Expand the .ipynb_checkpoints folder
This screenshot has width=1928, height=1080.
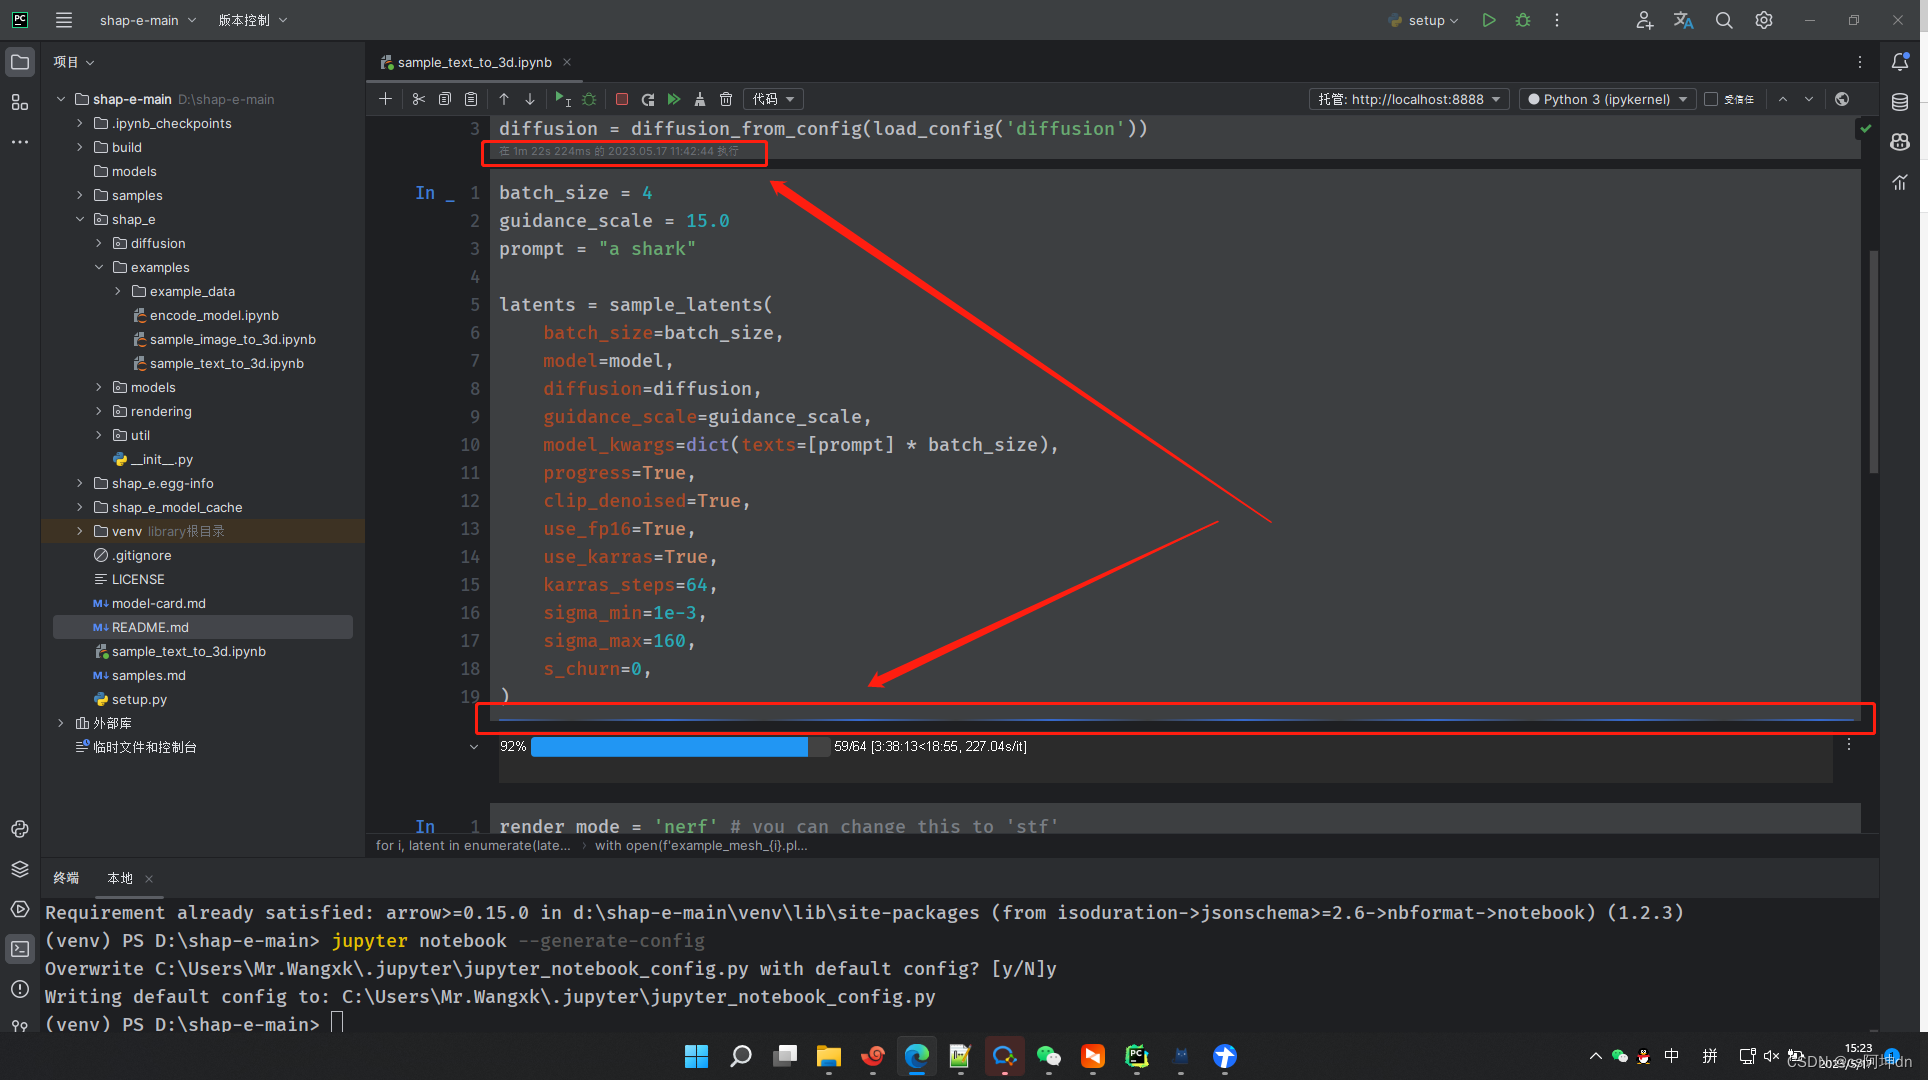coord(80,123)
